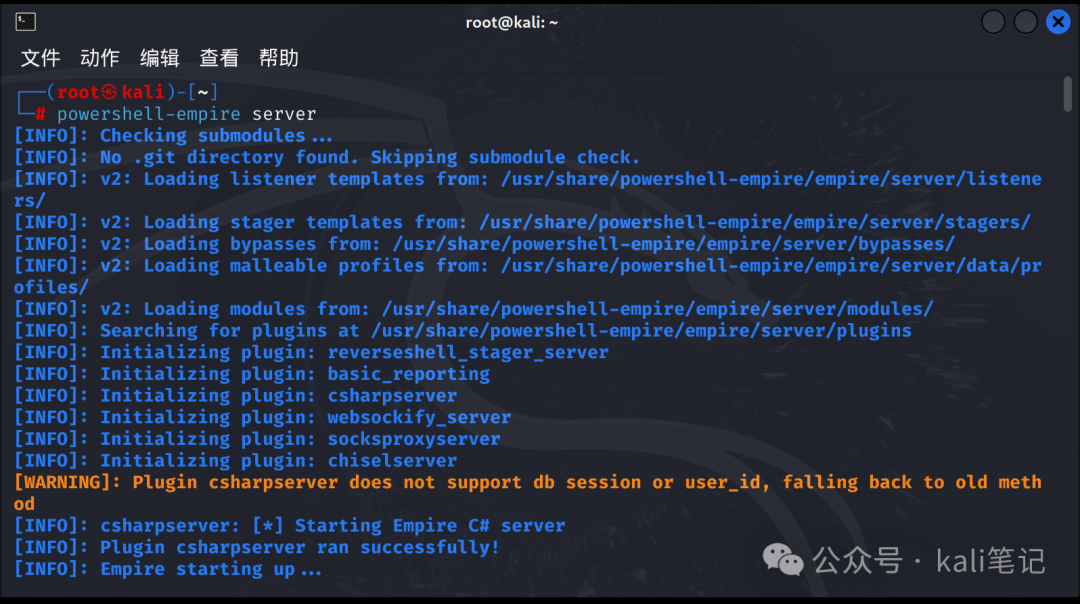Click the terminal icon in the title bar
The height and width of the screenshot is (604, 1080).
(25, 22)
